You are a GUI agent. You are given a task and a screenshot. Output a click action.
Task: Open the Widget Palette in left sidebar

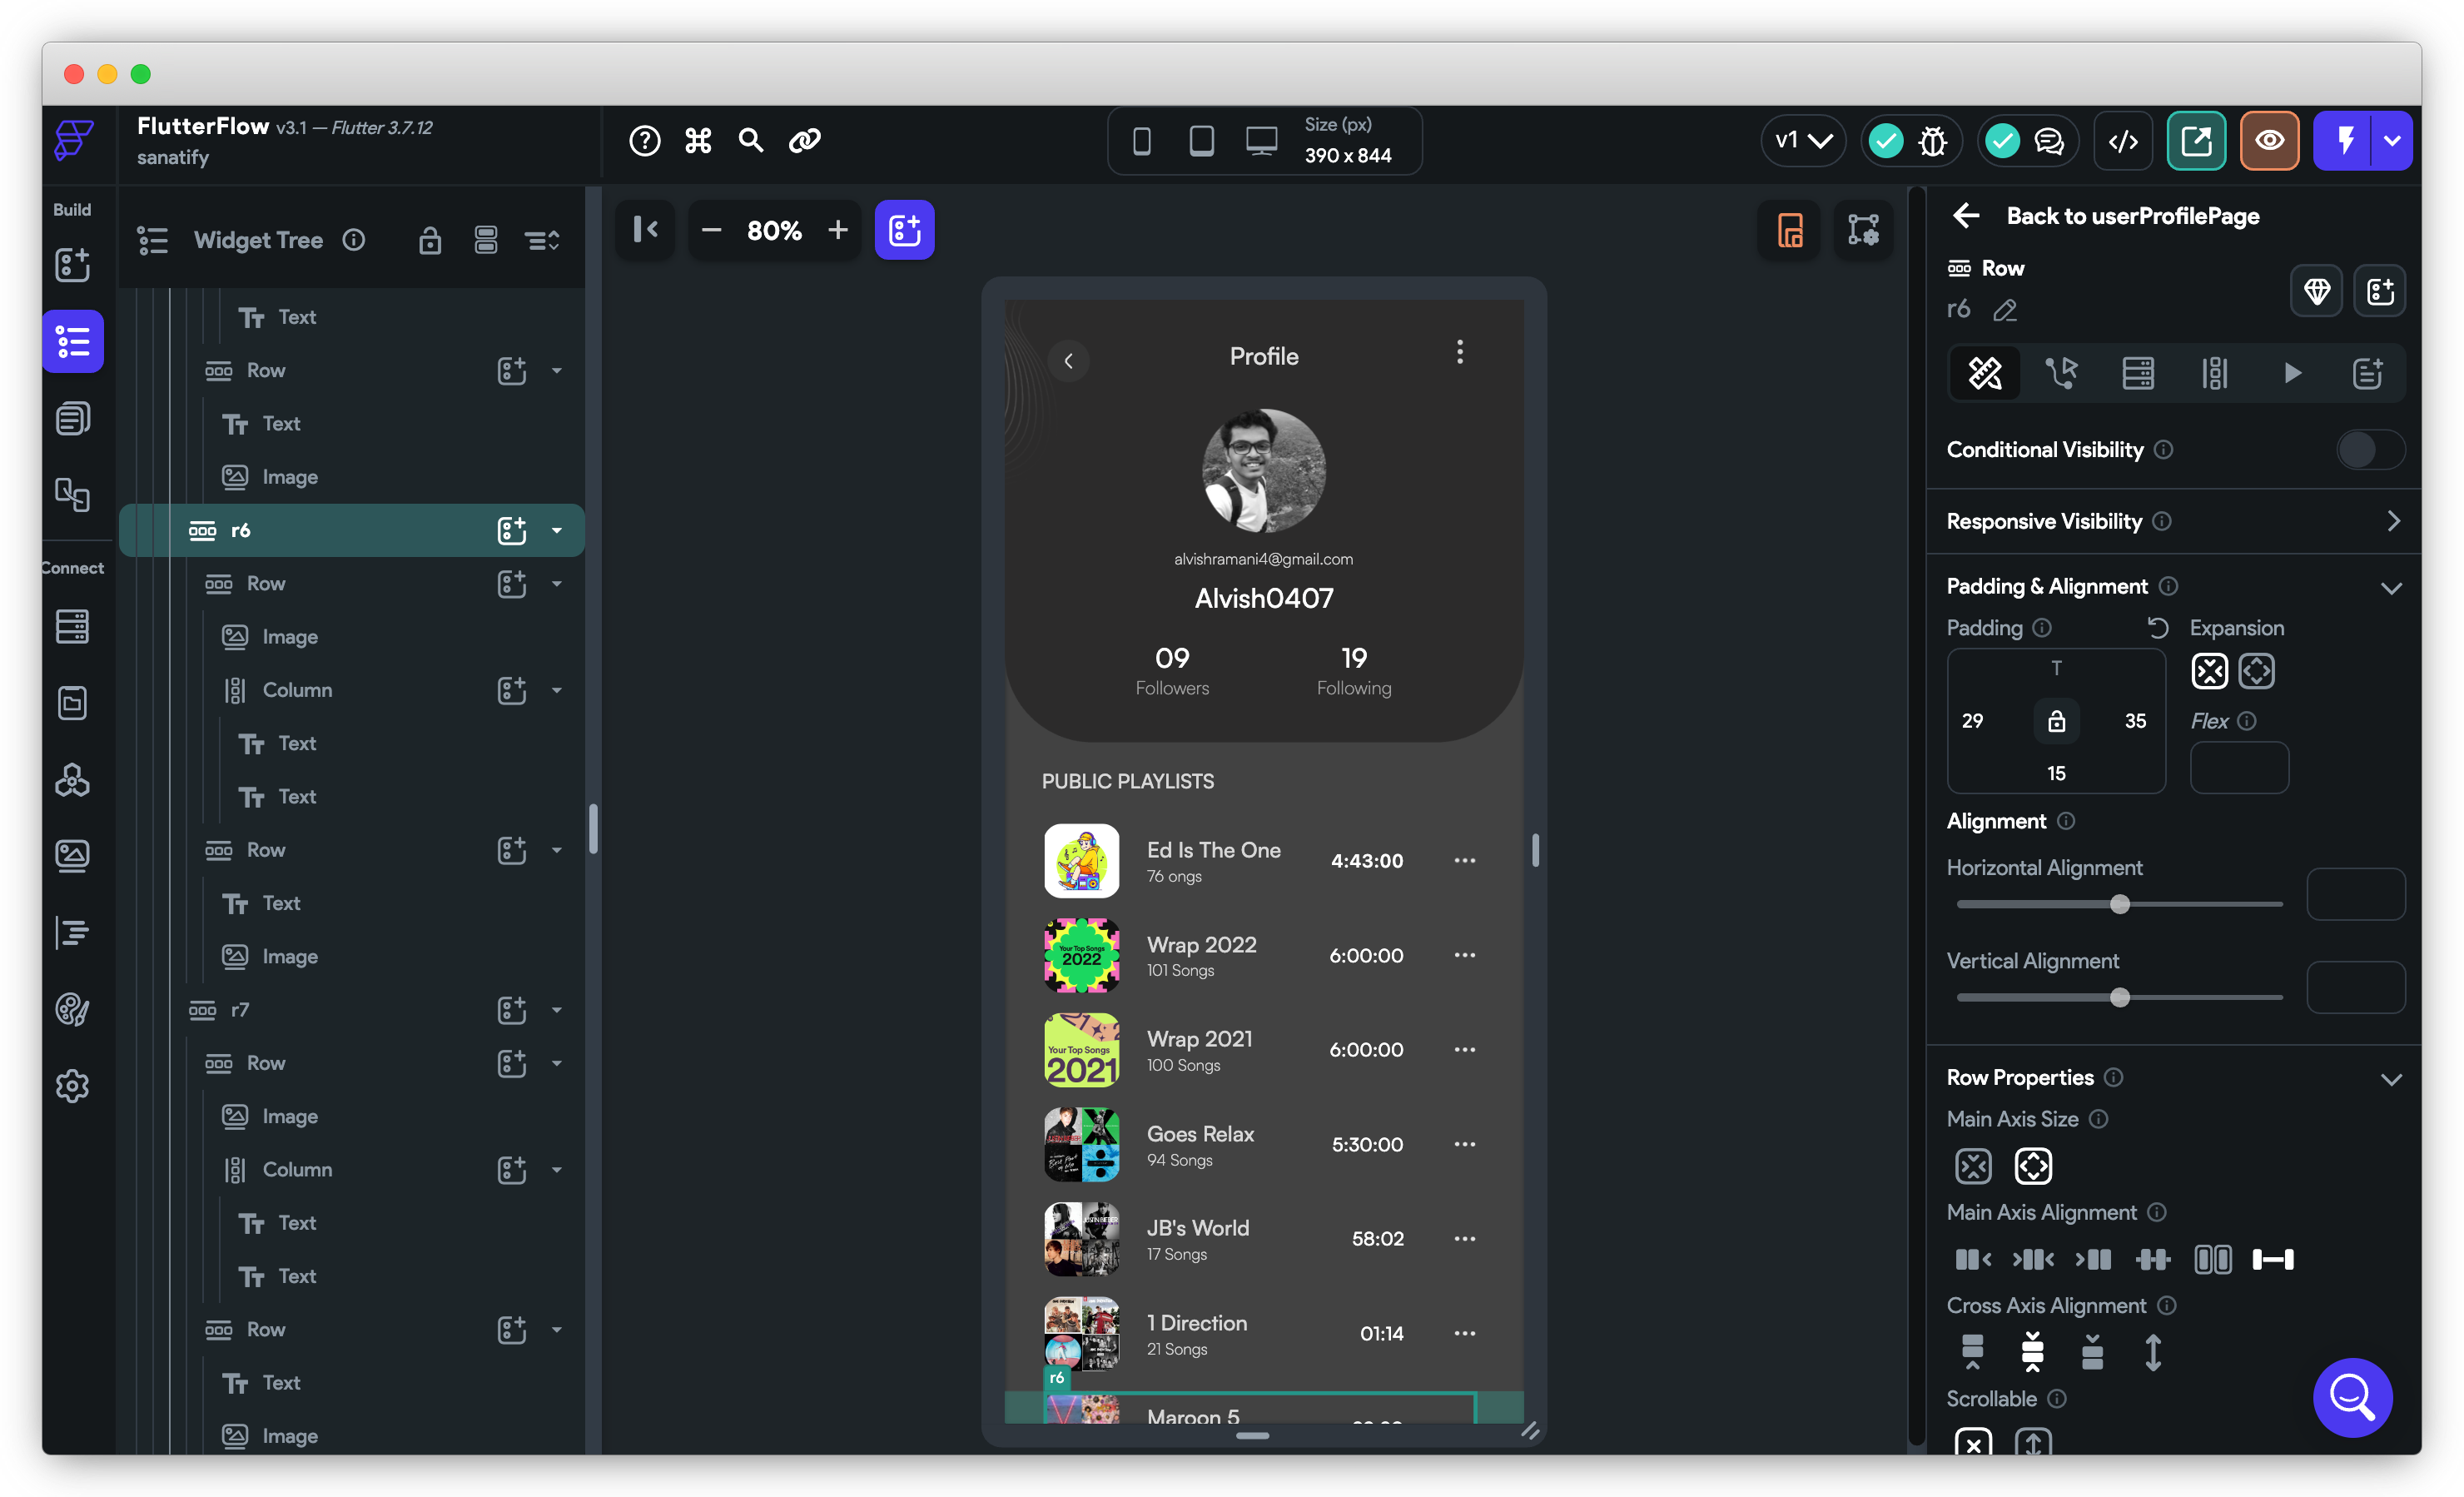tap(72, 265)
